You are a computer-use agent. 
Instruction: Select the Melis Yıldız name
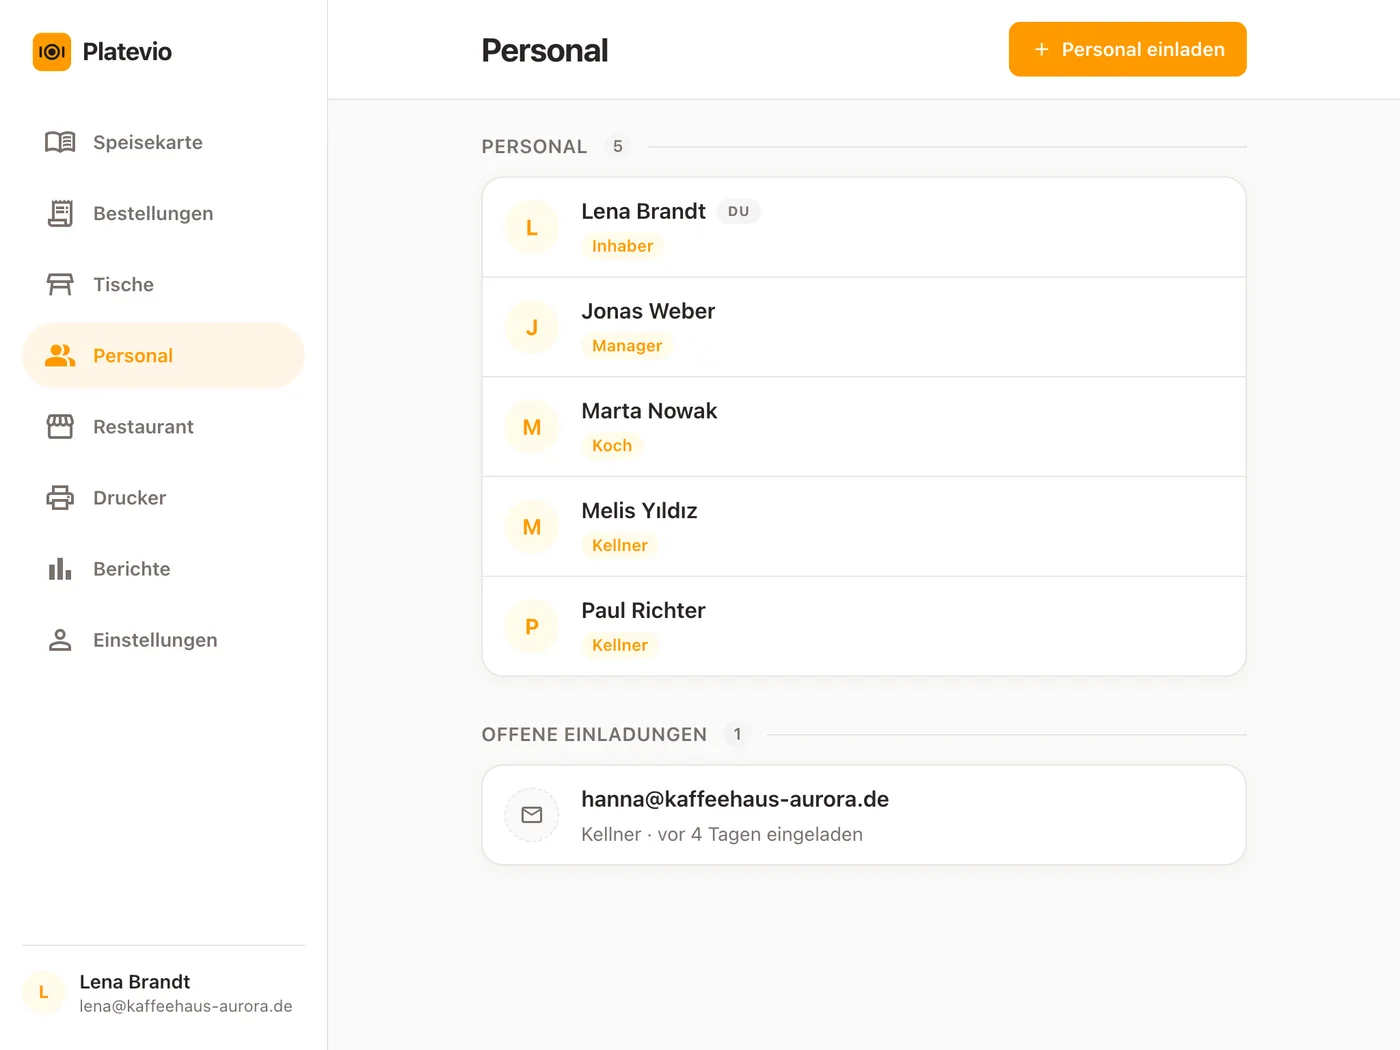tap(639, 511)
